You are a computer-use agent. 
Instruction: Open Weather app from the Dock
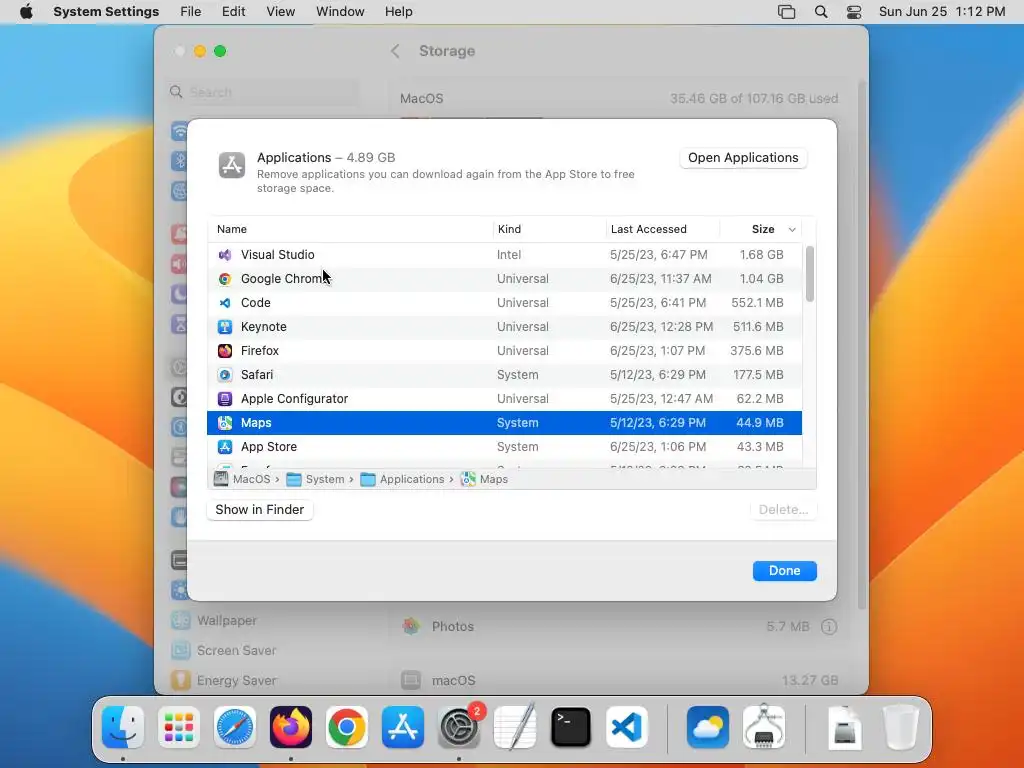(708, 727)
